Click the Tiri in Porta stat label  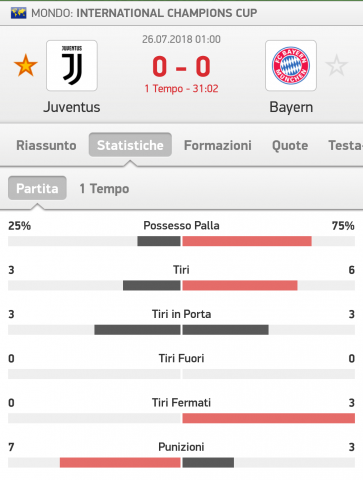[x=181, y=314]
